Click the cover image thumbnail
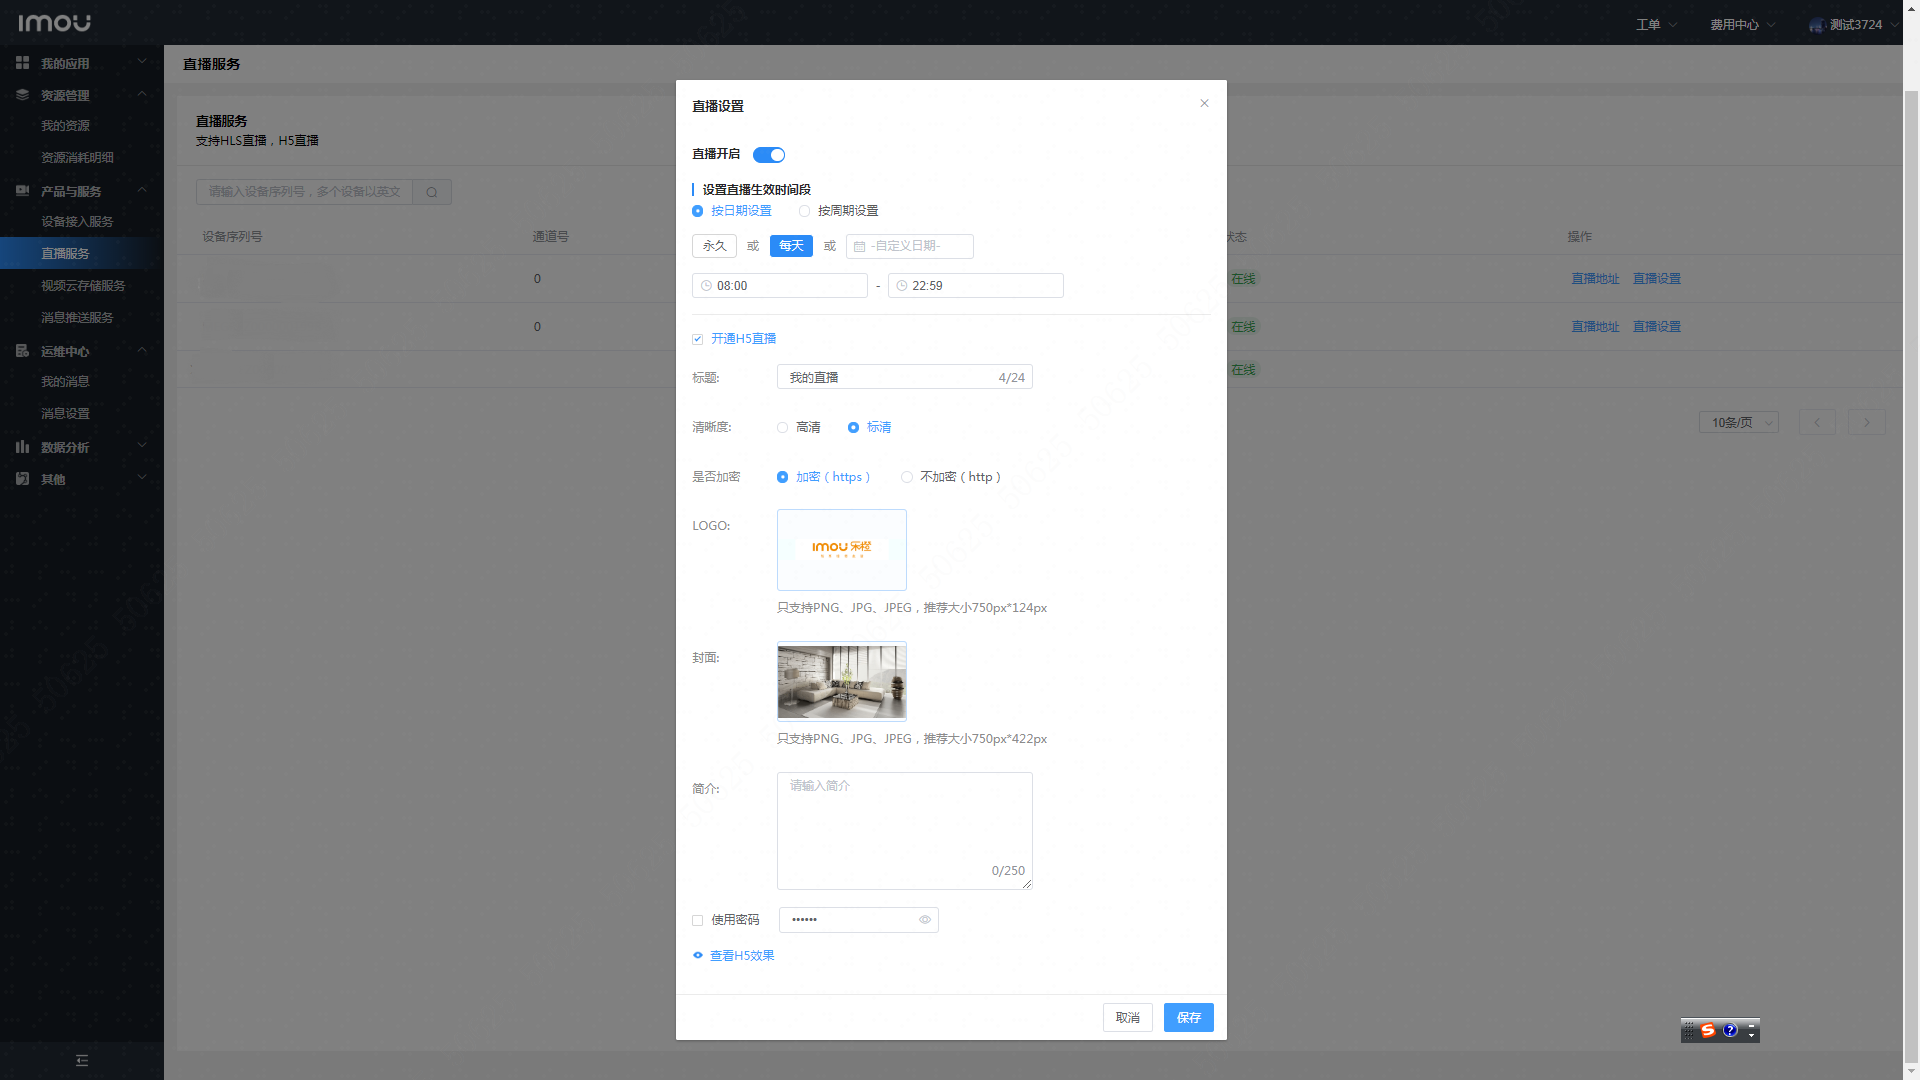The image size is (1920, 1080). [841, 682]
